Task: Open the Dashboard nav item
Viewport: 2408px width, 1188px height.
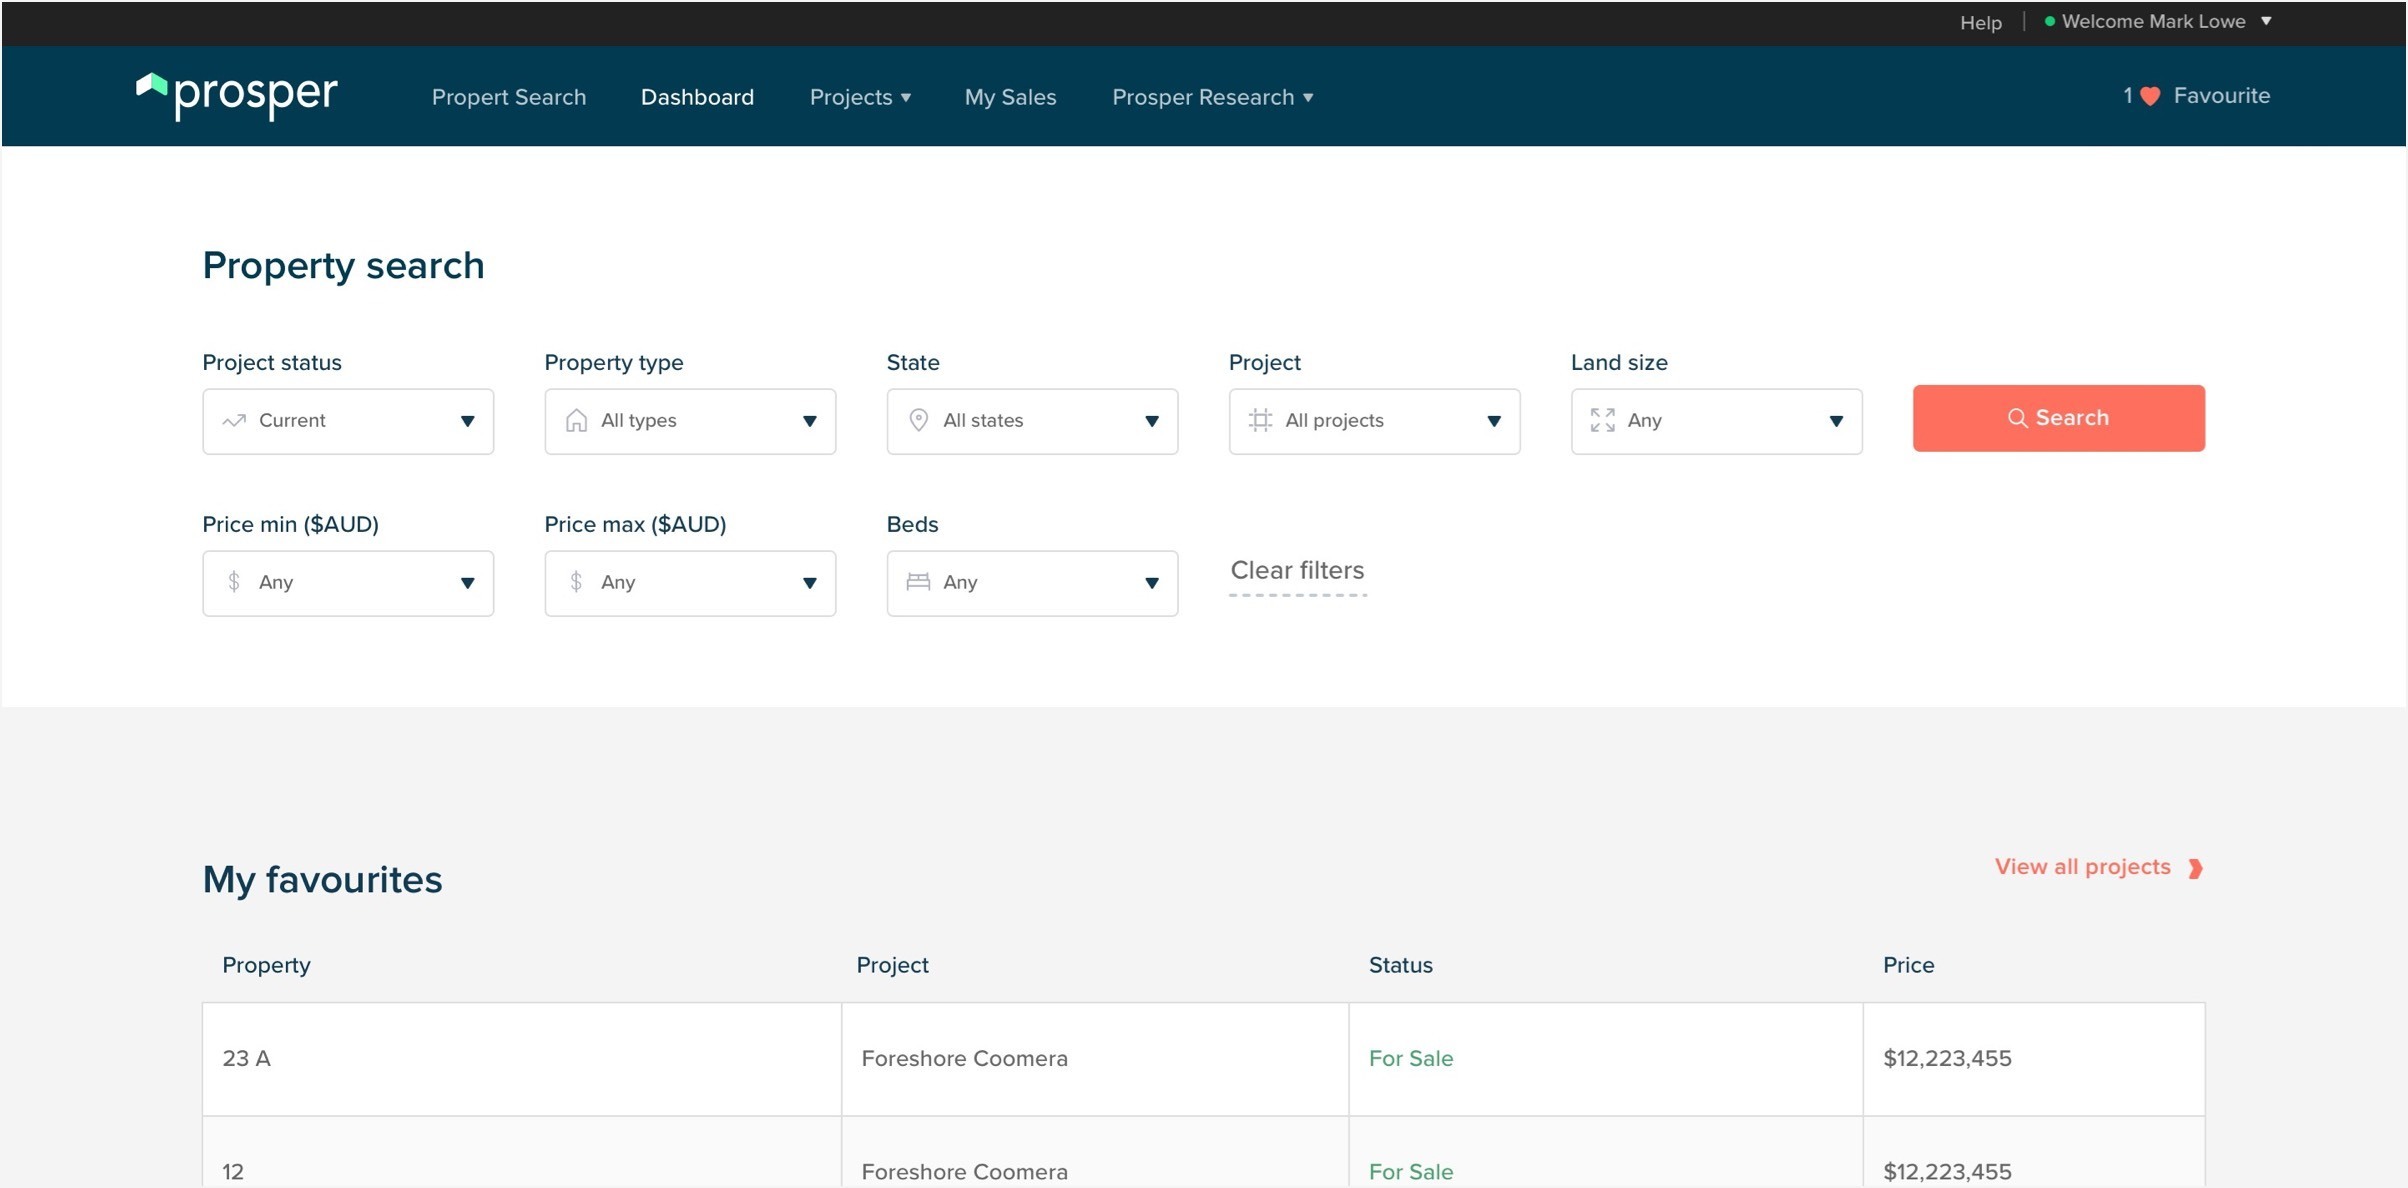Action: [x=697, y=97]
